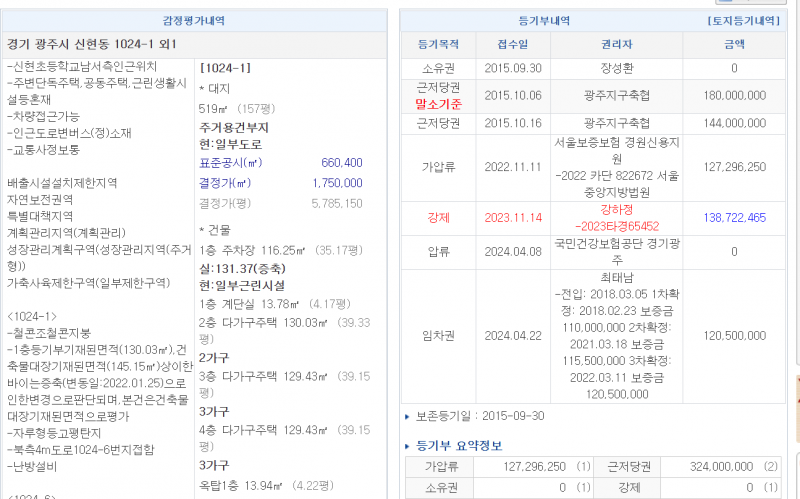Click the 임차권 row amount 120,500,000

[x=734, y=336]
